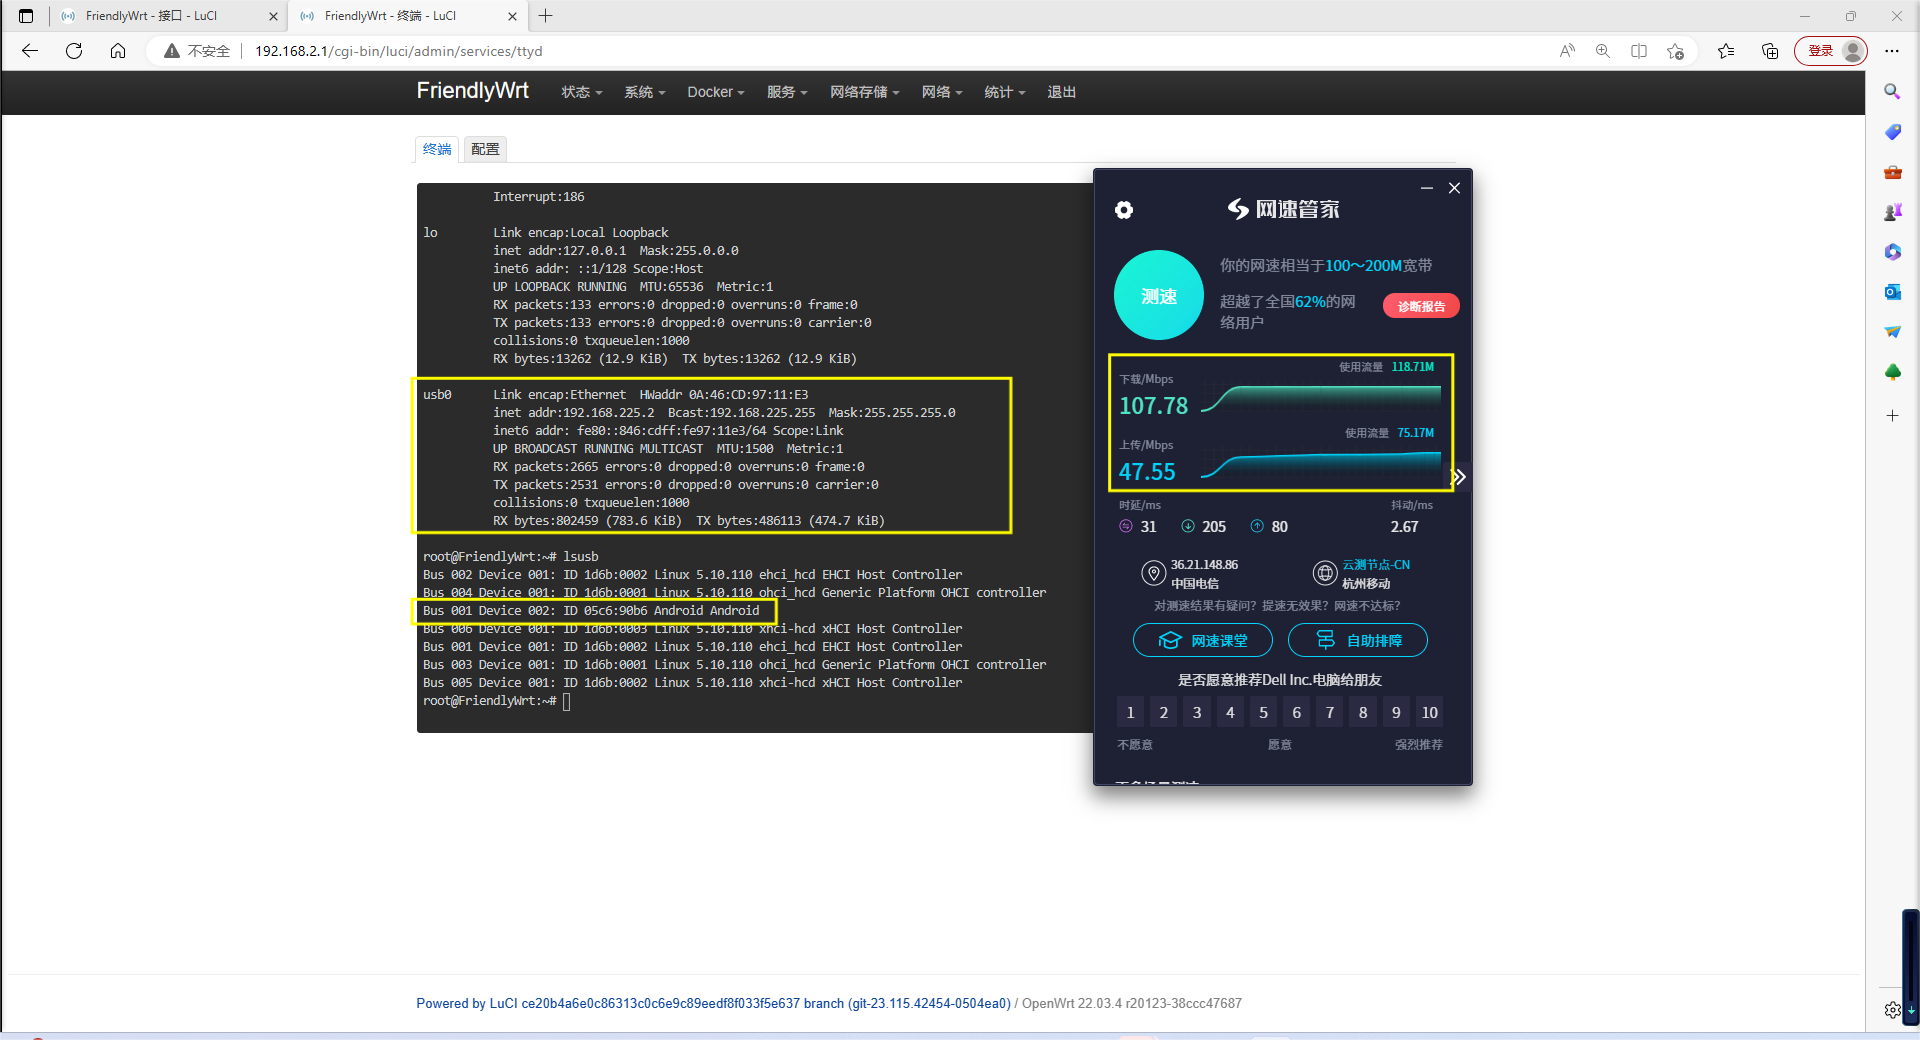This screenshot has height=1040, width=1920.
Task: Open the browser settings and more menu
Action: (1892, 51)
